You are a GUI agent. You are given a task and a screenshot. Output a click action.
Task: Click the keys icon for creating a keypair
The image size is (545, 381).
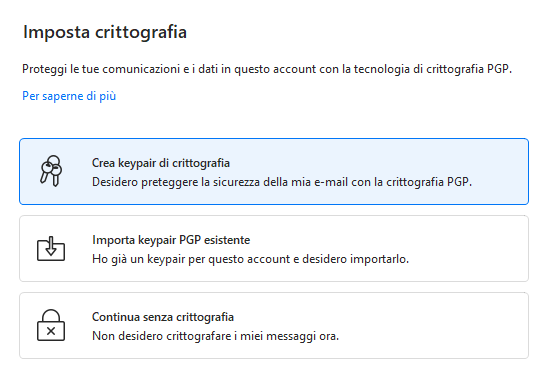tap(51, 171)
